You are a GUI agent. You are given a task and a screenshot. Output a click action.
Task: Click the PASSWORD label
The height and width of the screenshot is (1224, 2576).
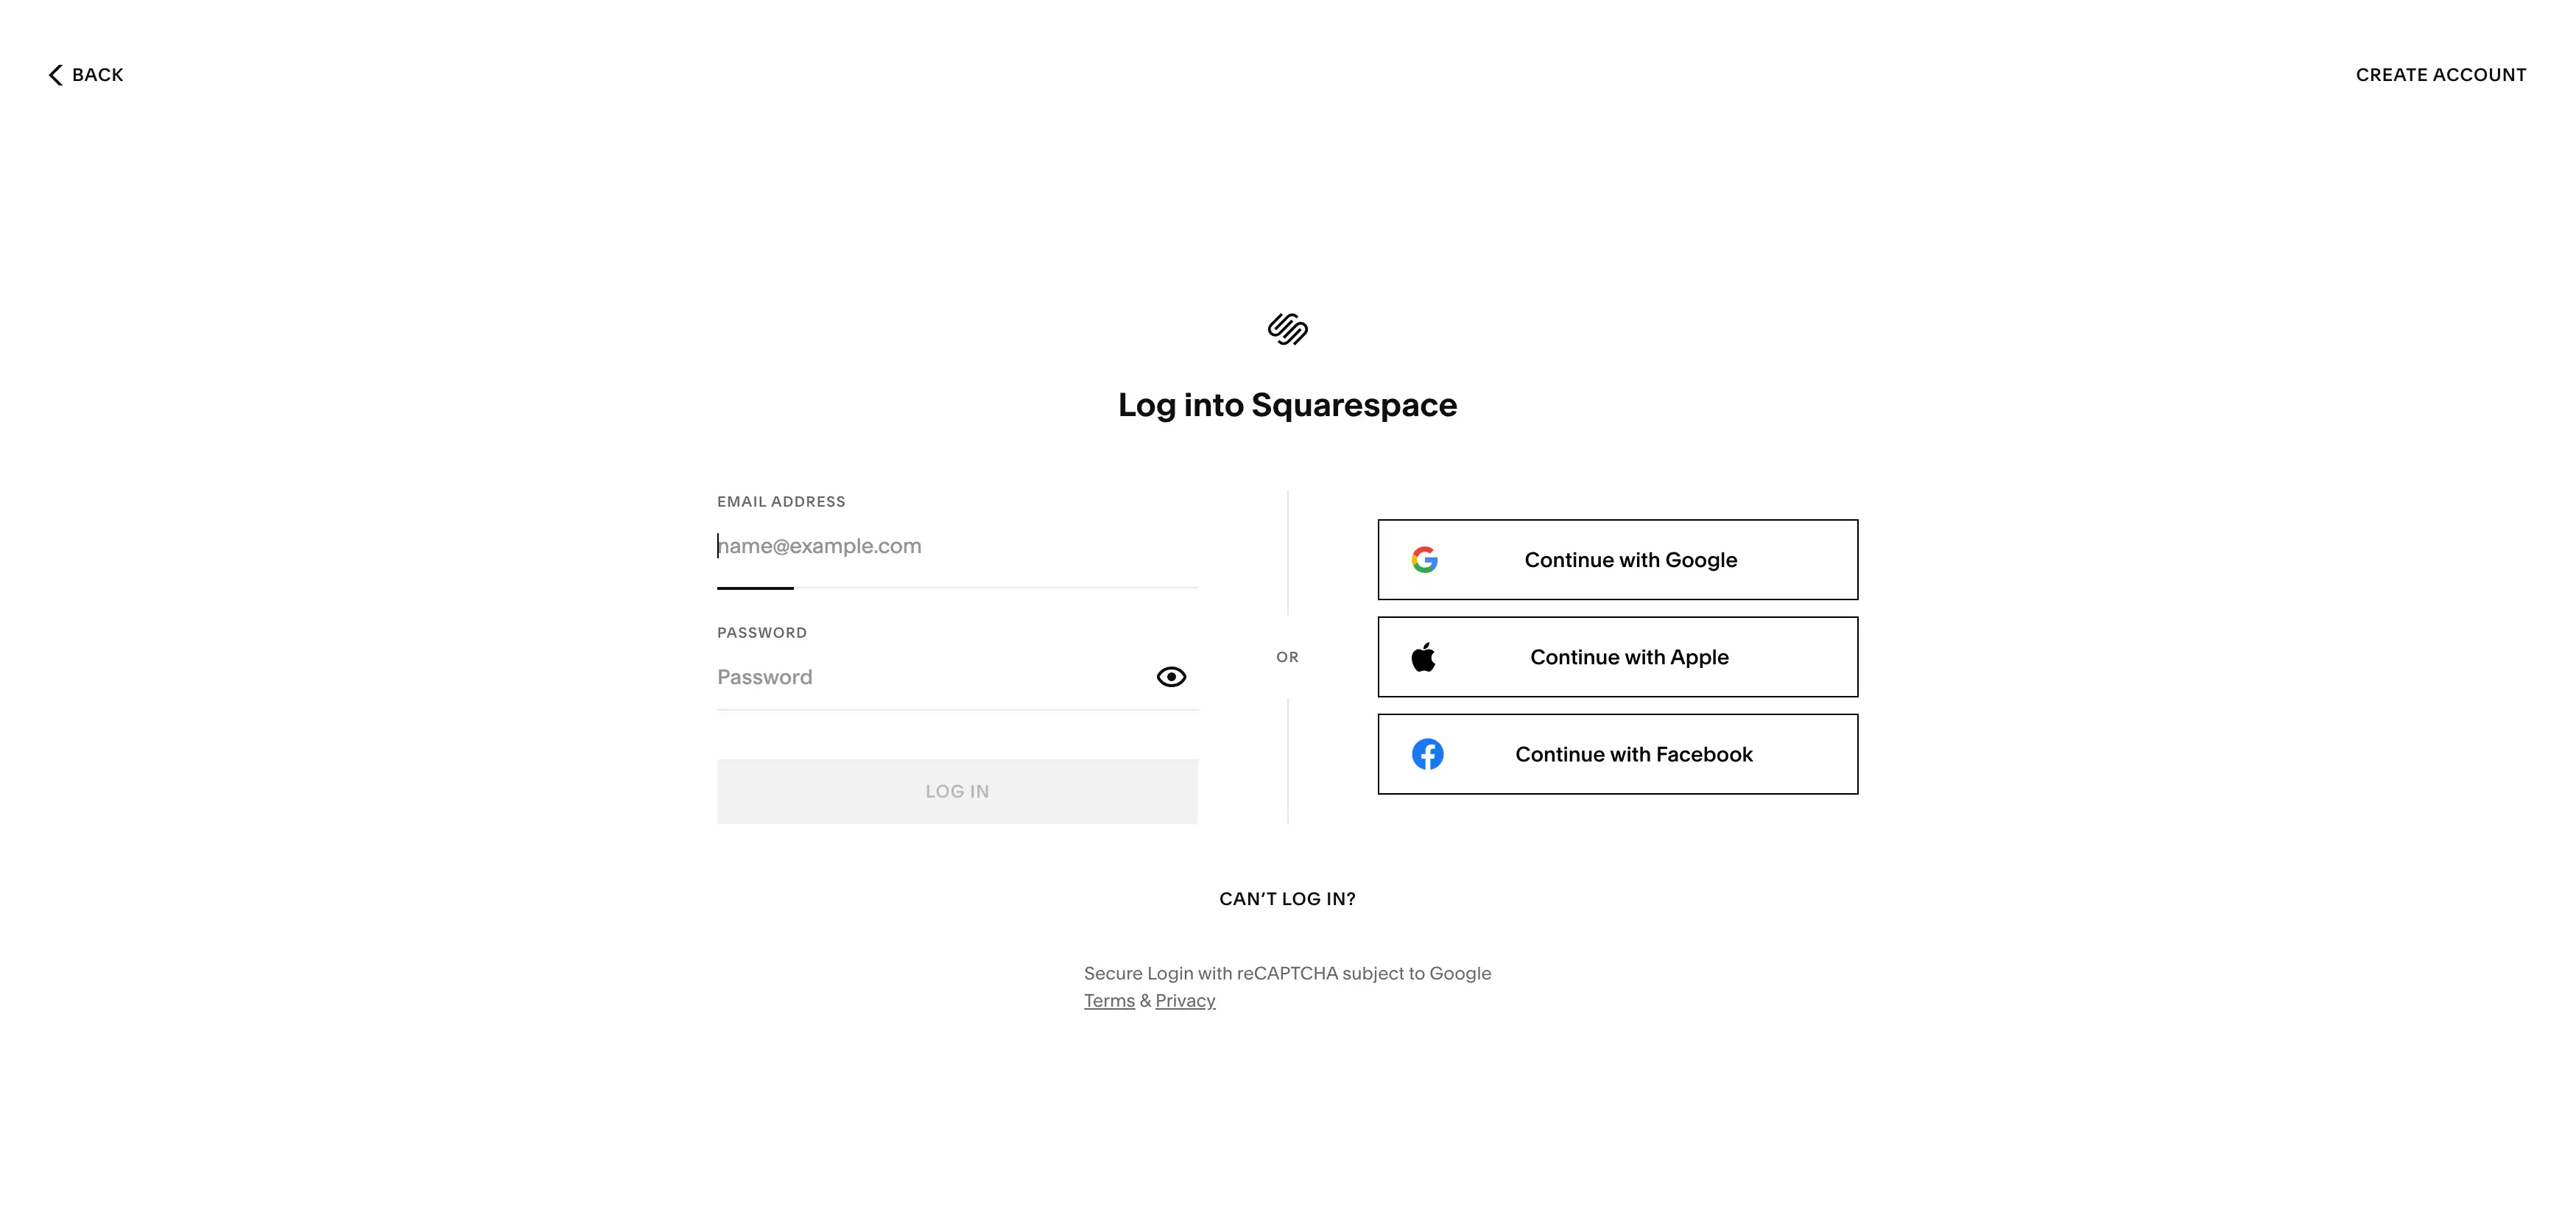point(762,632)
